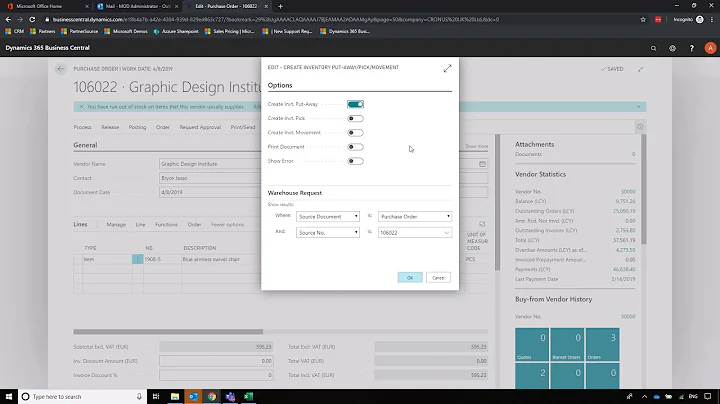Enable Create Invt. Pick toggle
The height and width of the screenshot is (404, 720).
(x=355, y=118)
